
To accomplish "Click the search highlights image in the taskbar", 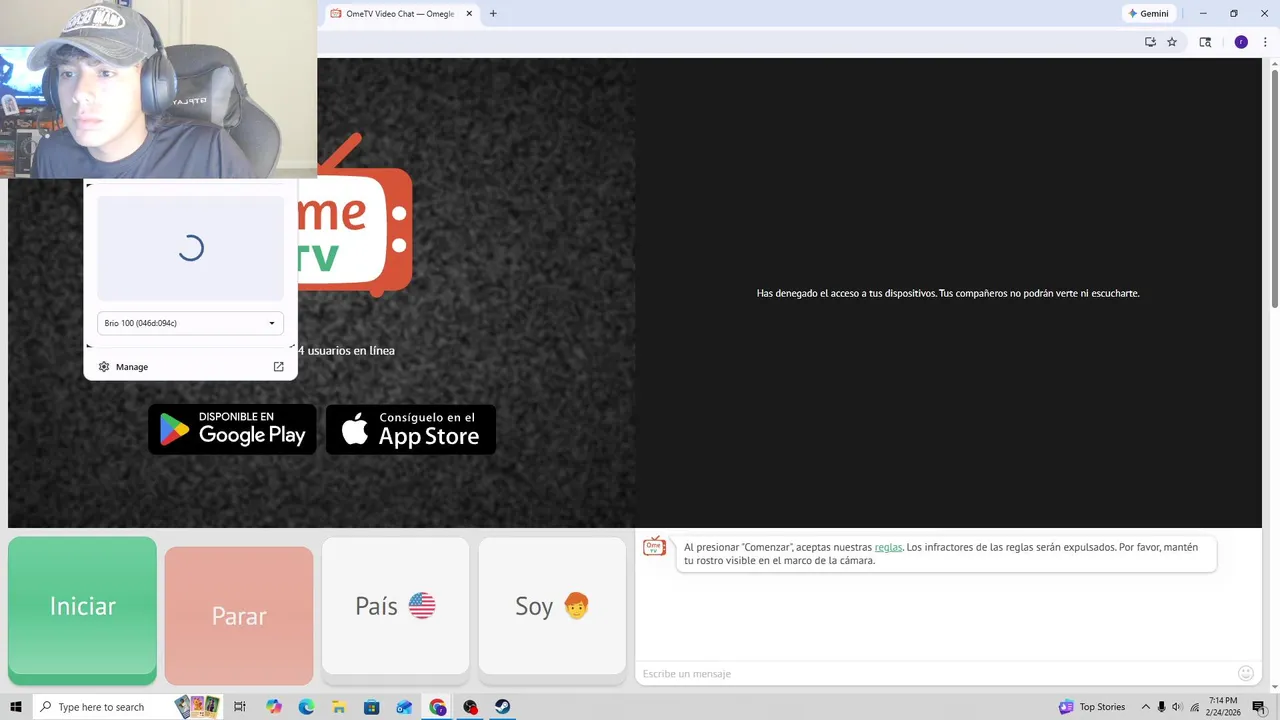I will 198,707.
